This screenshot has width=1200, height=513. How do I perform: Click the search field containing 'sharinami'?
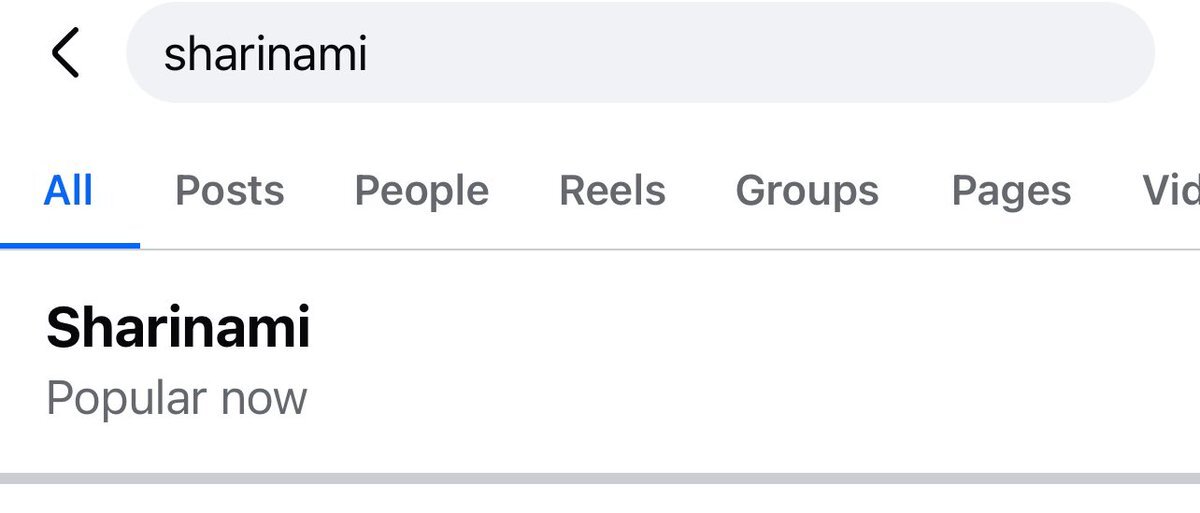point(640,53)
